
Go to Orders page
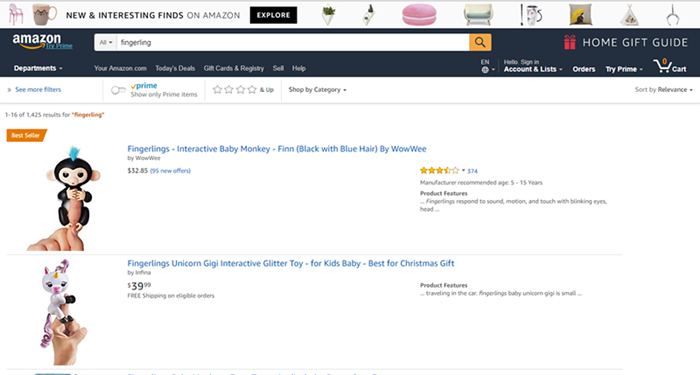click(x=584, y=69)
